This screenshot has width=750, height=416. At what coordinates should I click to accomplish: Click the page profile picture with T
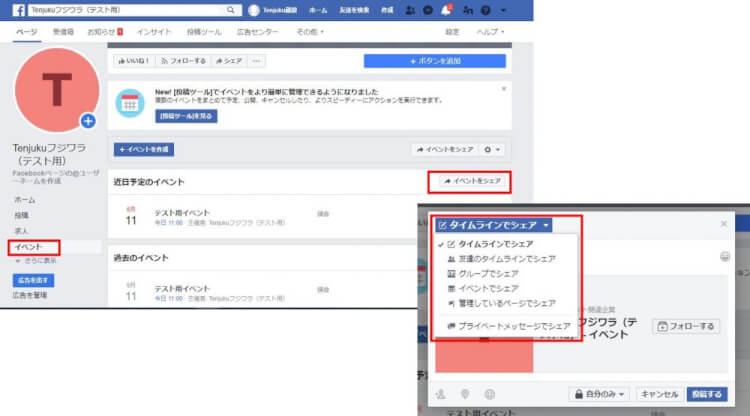(57, 90)
